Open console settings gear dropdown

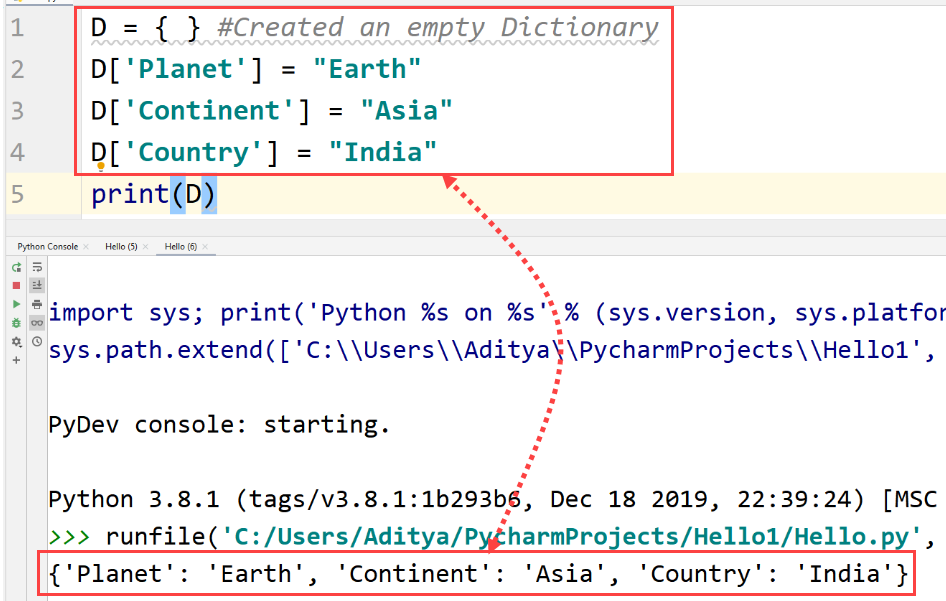pos(16,342)
